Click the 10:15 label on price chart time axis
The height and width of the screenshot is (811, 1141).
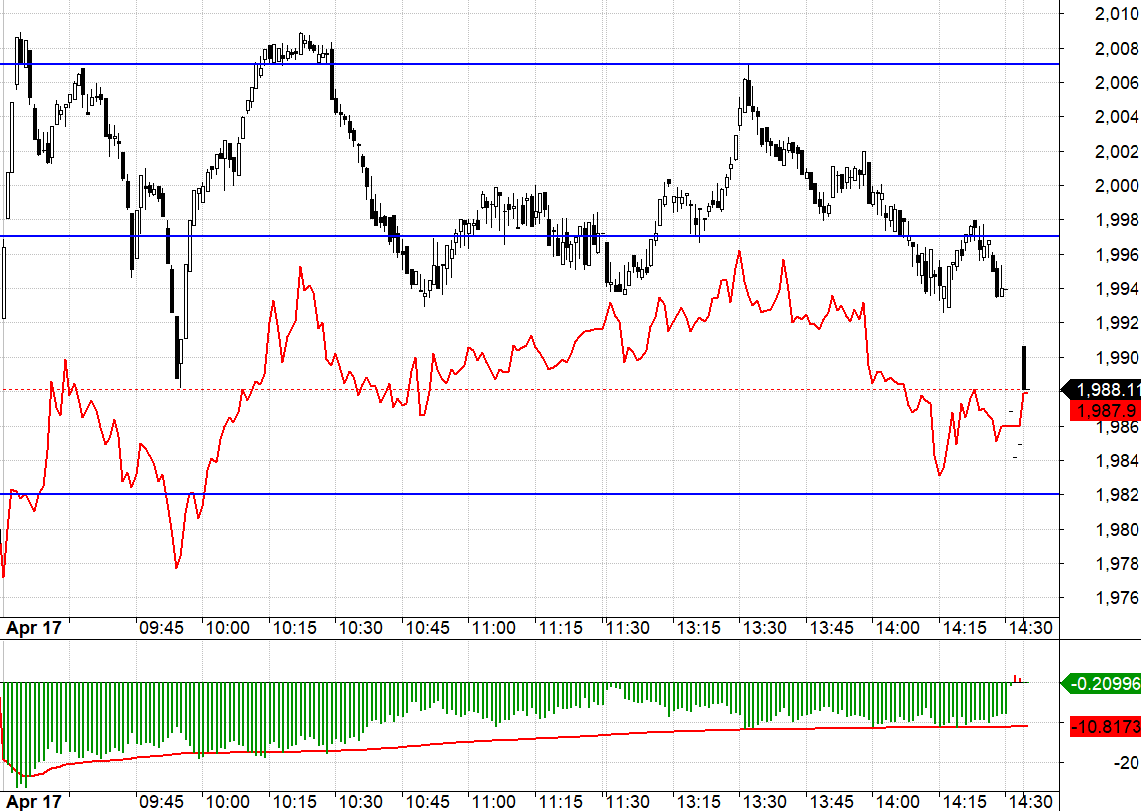coord(294,628)
